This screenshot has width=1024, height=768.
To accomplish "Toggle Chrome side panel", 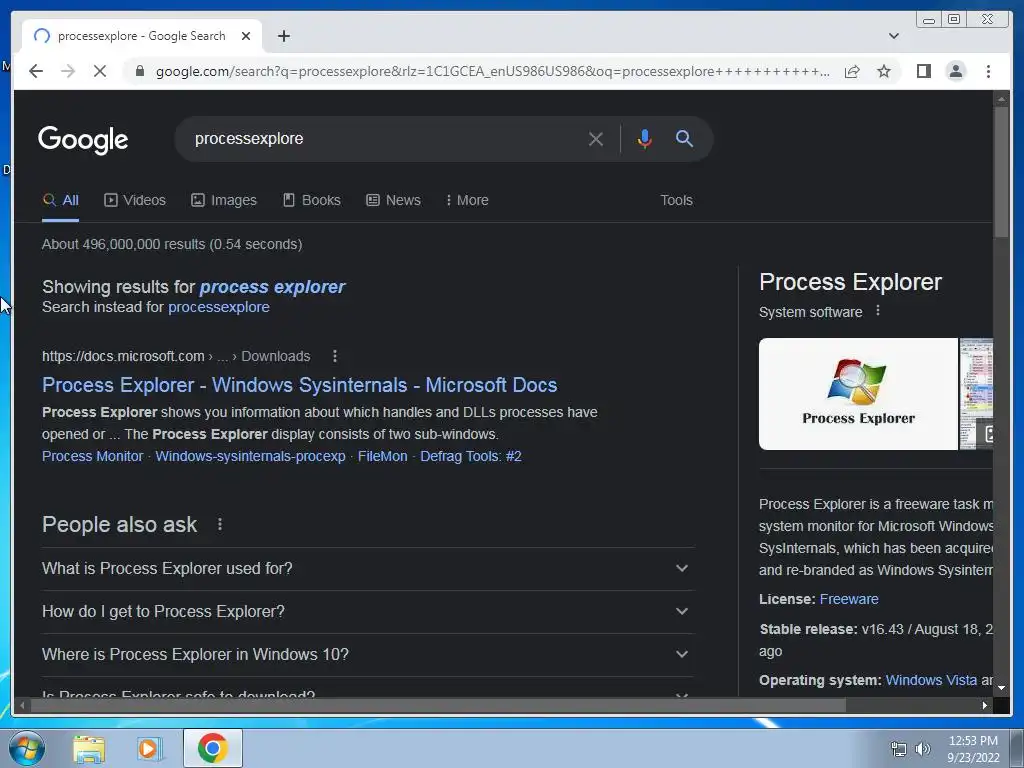I will (923, 71).
